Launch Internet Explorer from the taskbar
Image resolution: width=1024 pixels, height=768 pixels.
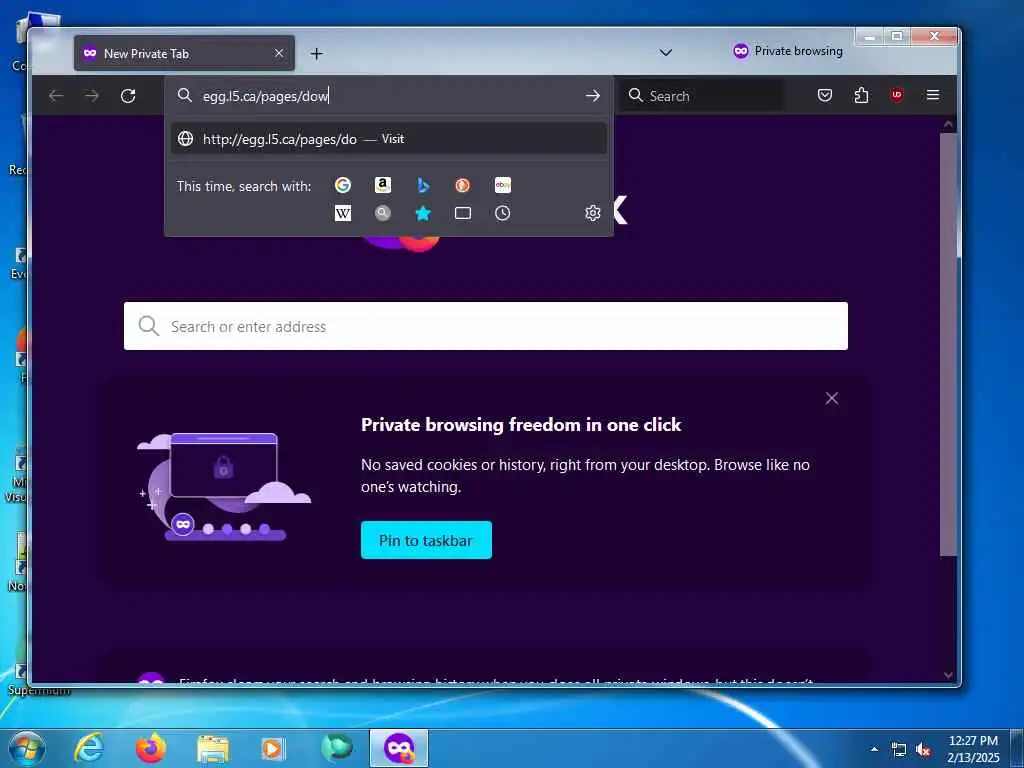[x=88, y=748]
